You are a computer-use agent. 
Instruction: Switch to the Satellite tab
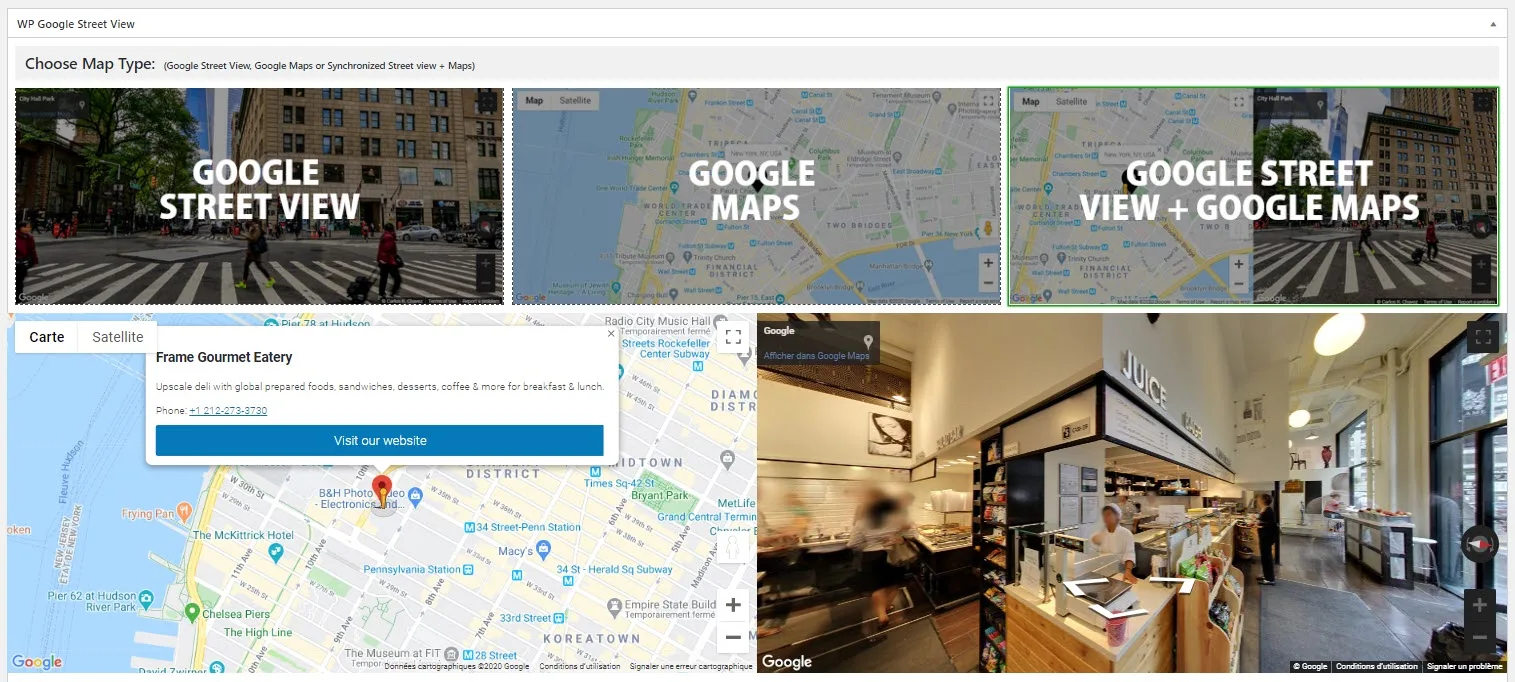click(116, 337)
